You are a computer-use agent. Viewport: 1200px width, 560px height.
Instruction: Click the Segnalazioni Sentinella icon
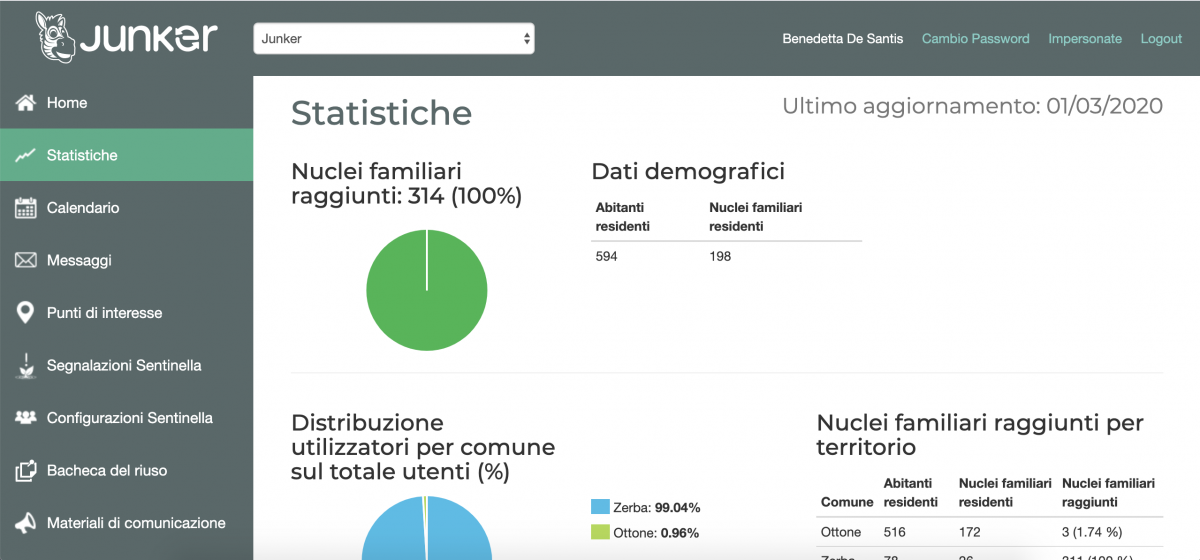coord(26,366)
